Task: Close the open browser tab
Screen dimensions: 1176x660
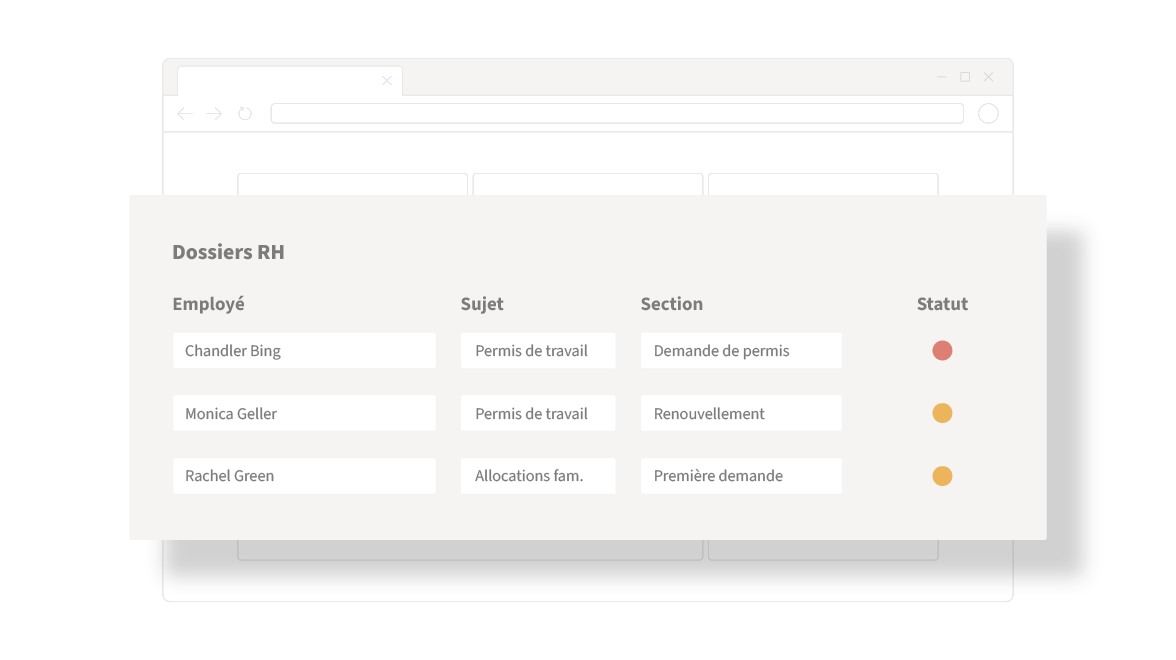Action: pyautogui.click(x=386, y=80)
